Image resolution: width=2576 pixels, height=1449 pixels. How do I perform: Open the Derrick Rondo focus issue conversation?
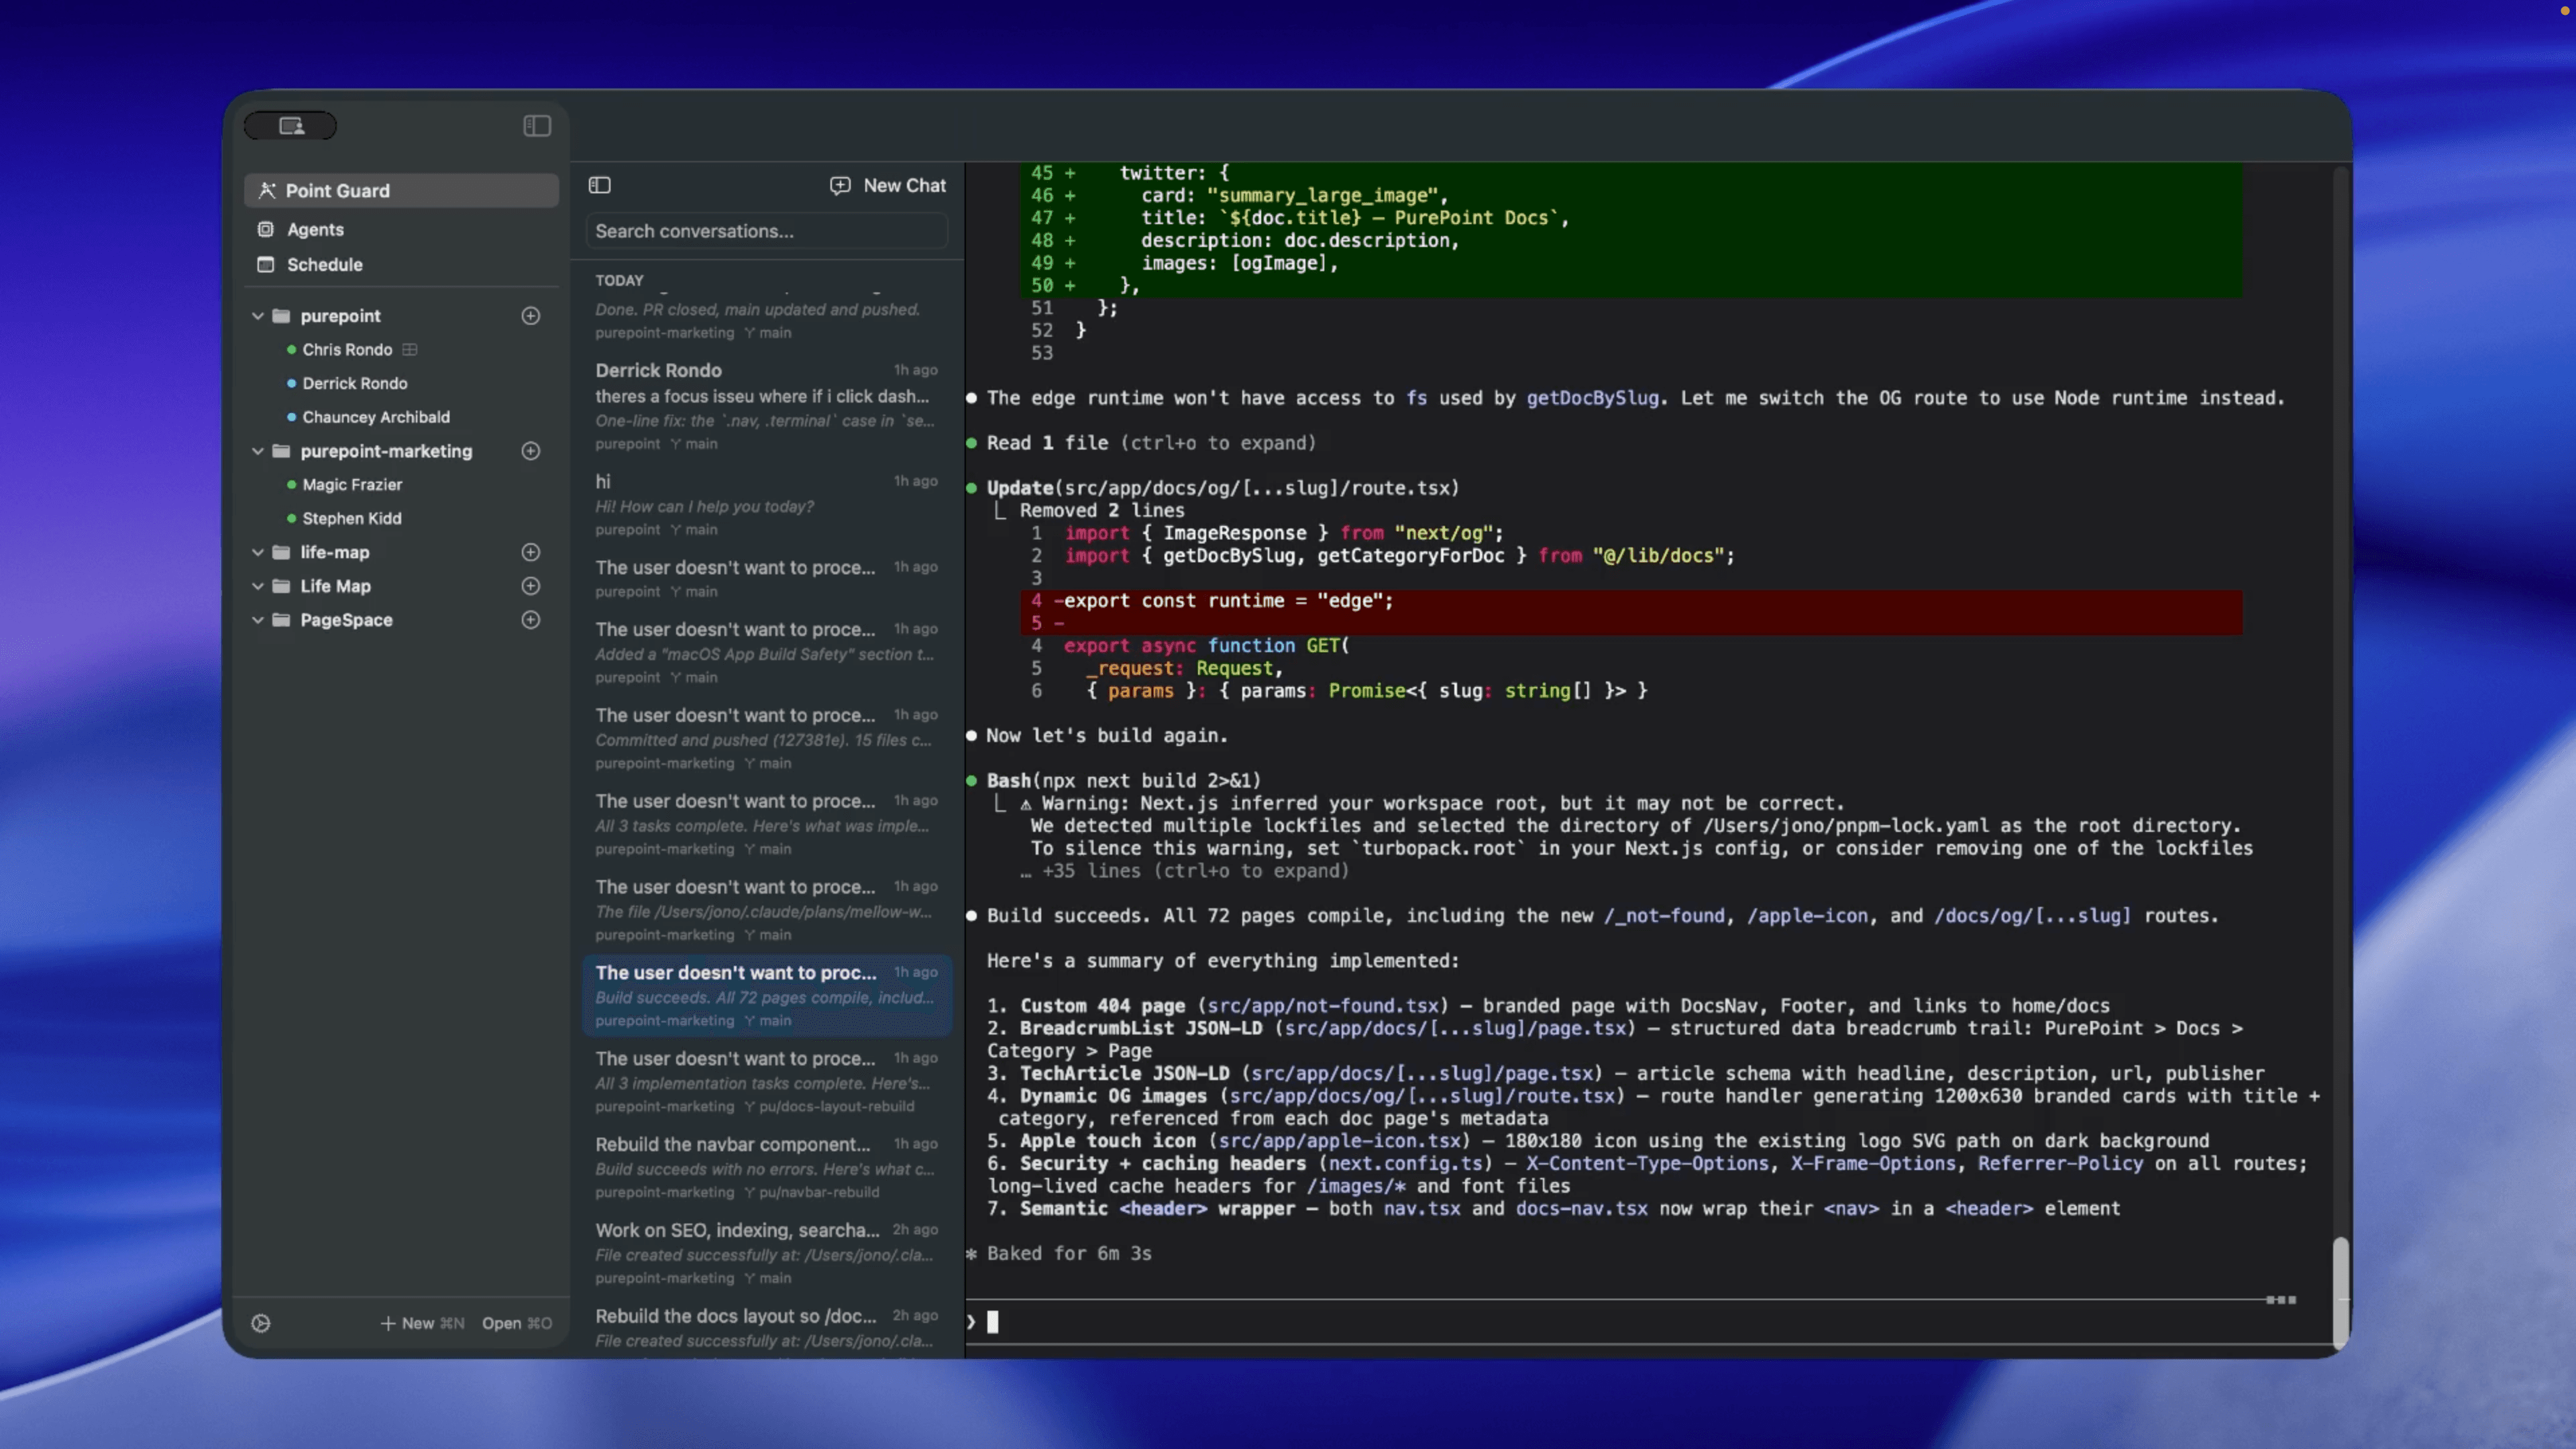point(767,406)
